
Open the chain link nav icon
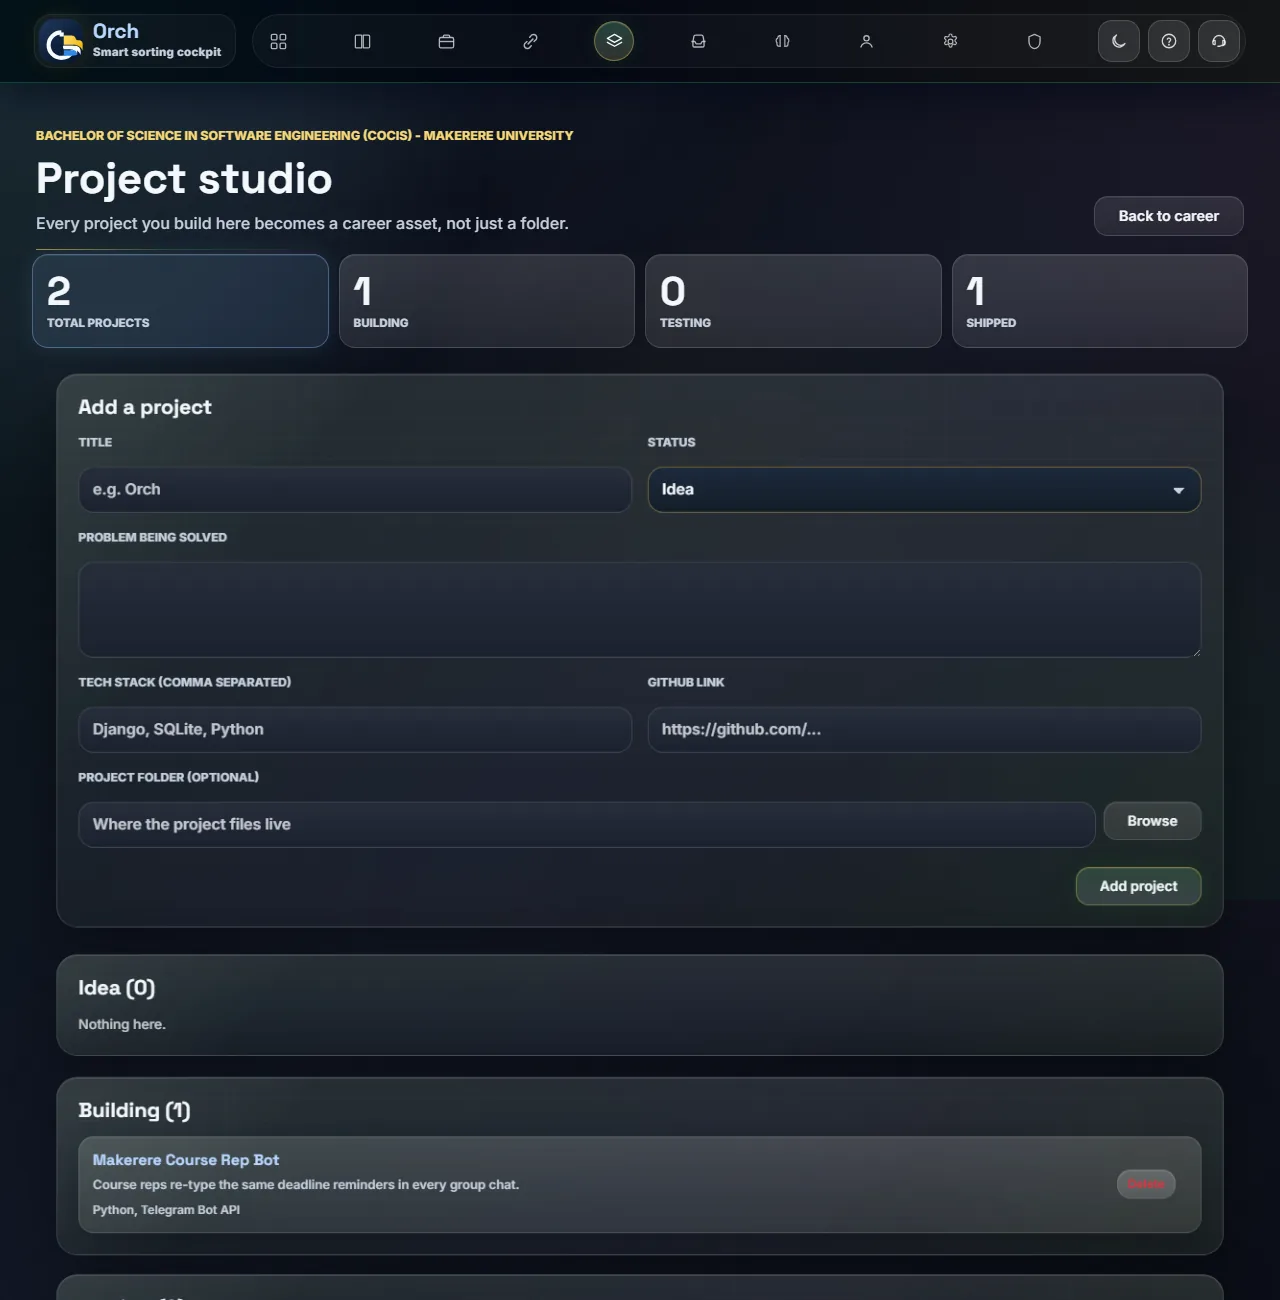530,41
